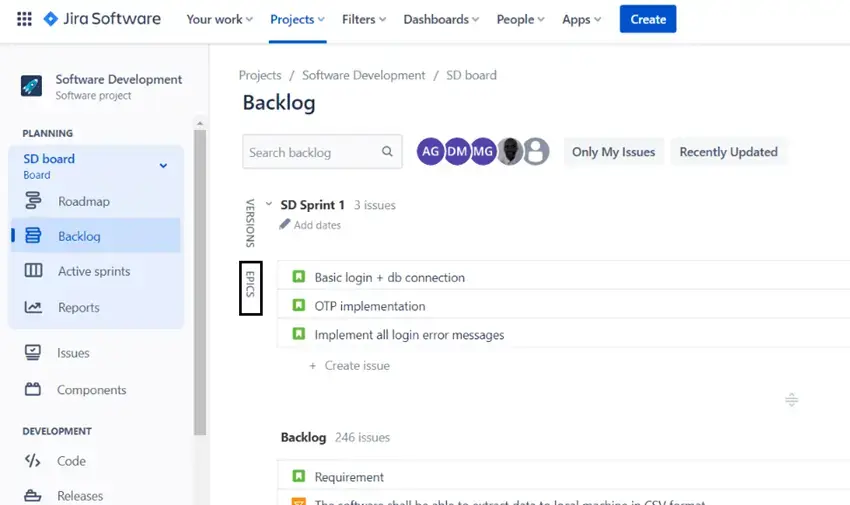Click the unassigned user avatar filter
This screenshot has height=505, width=850.
537,152
